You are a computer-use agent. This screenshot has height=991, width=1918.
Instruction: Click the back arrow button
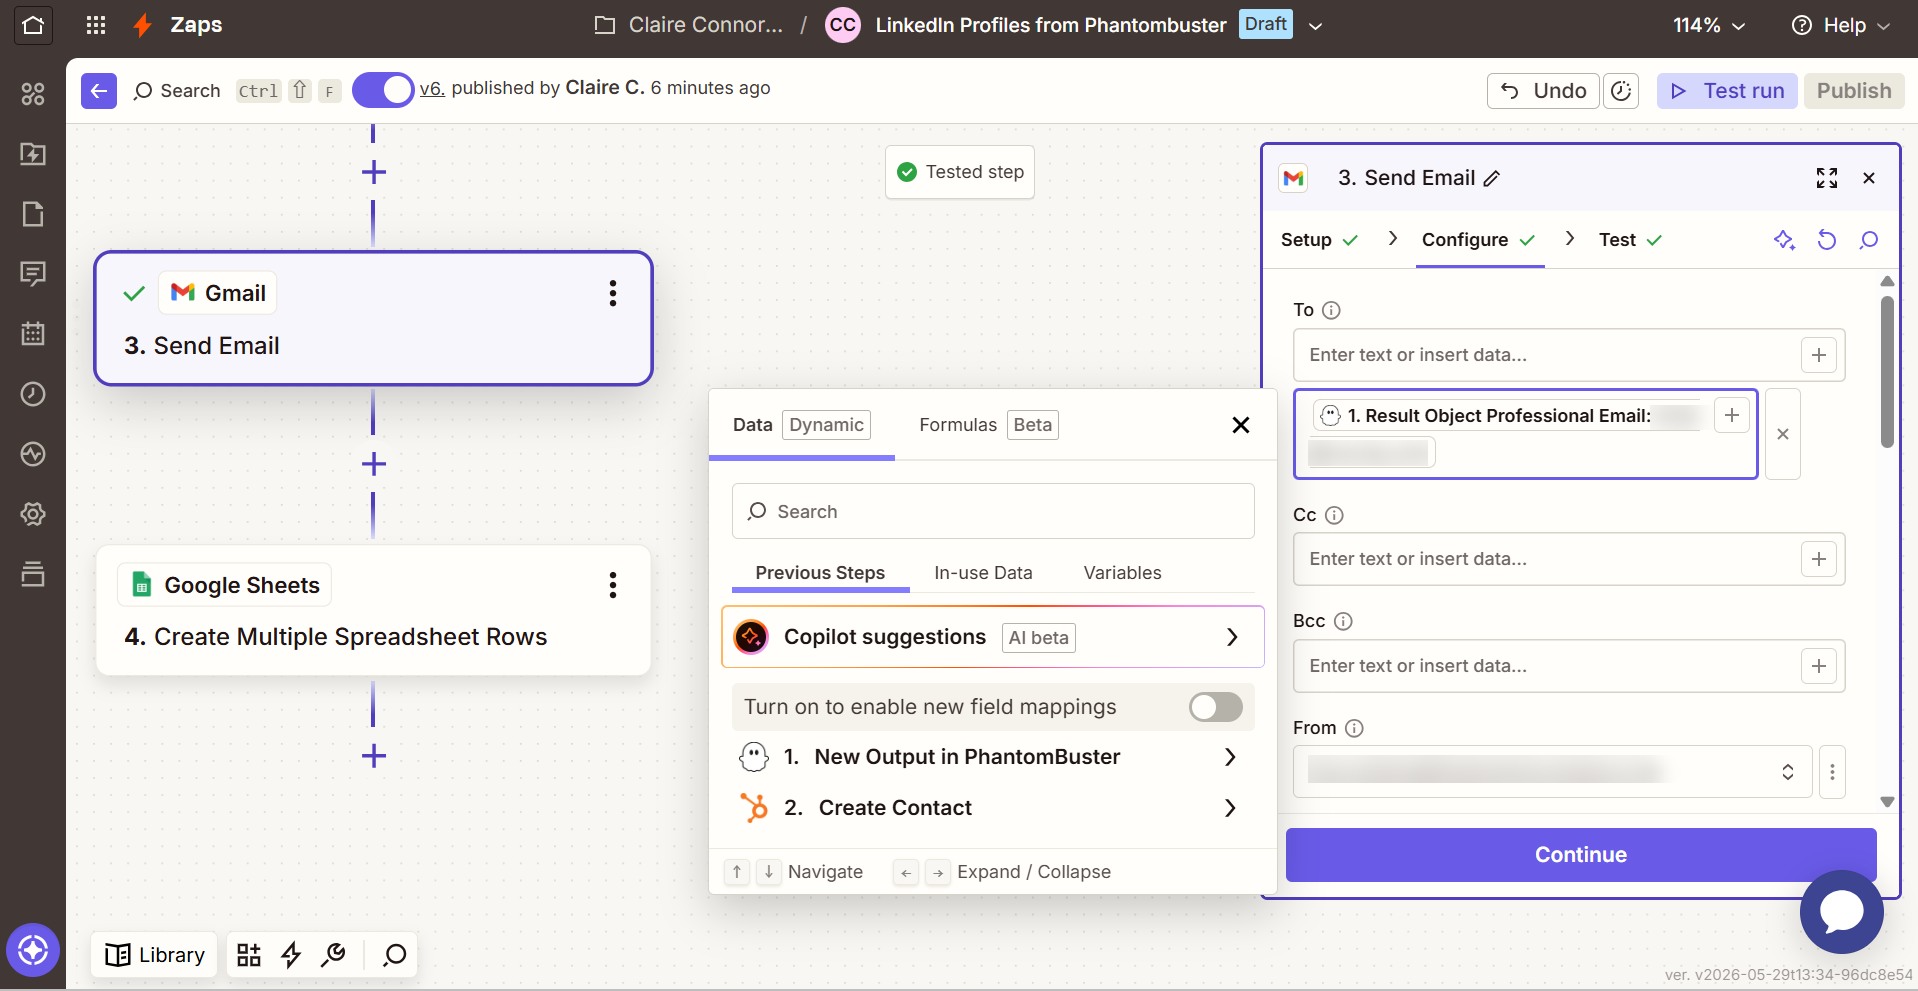point(99,91)
